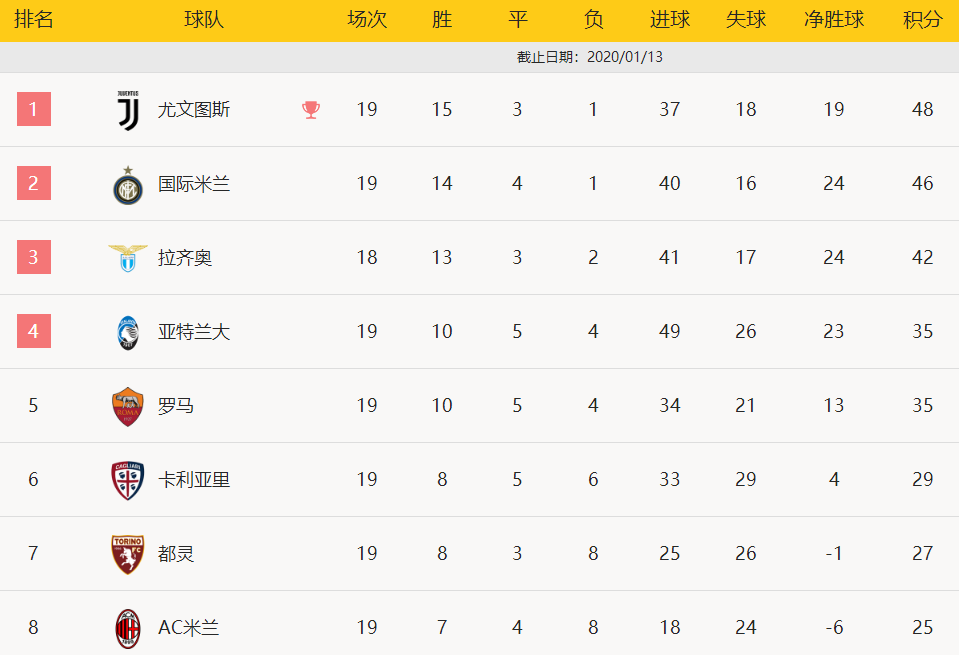Click the red rank 4 badge
The width and height of the screenshot is (959, 655).
(34, 331)
